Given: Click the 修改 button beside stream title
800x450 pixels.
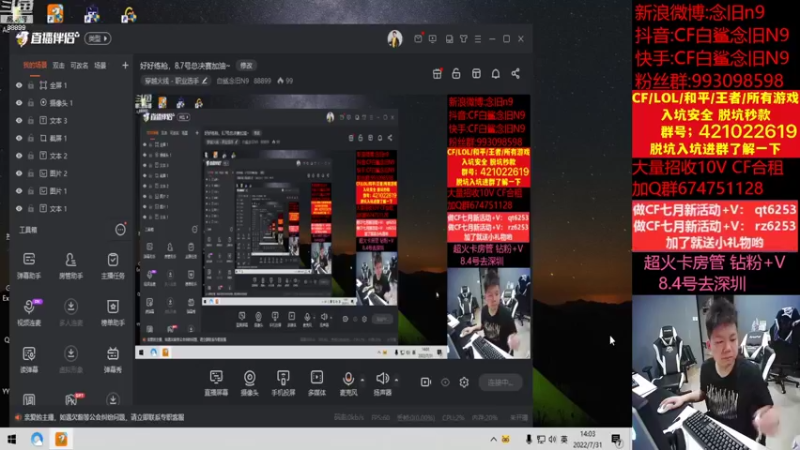Looking at the screenshot, I should click(246, 65).
